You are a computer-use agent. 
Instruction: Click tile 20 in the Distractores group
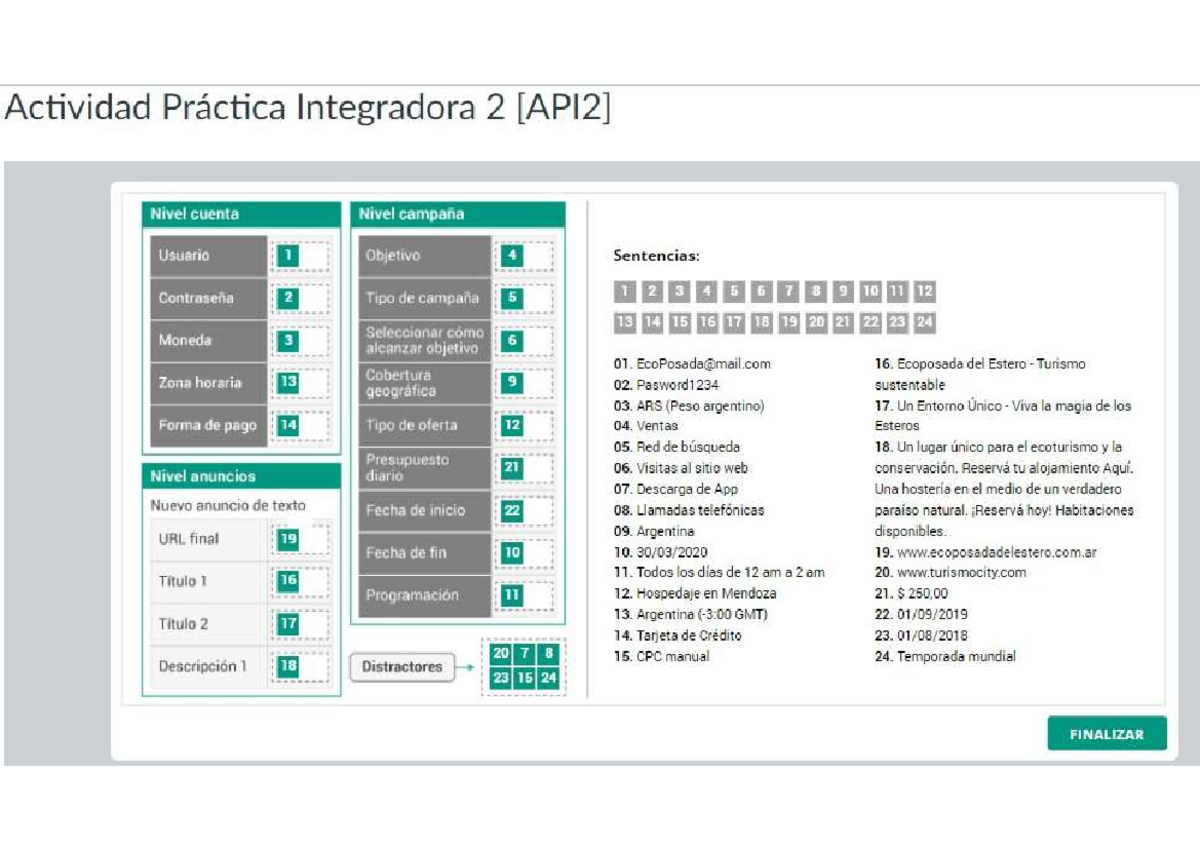[500, 653]
